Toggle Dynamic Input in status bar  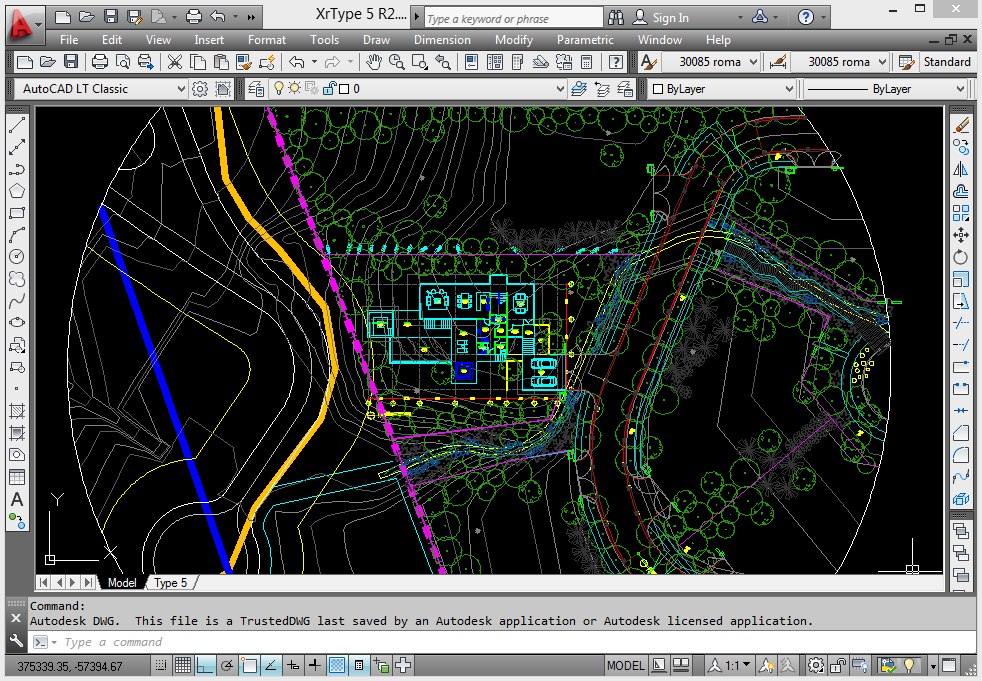[292, 665]
